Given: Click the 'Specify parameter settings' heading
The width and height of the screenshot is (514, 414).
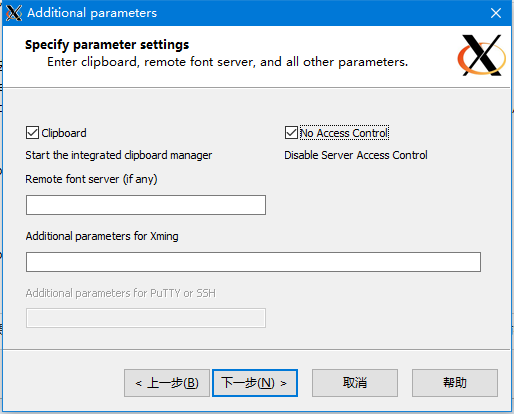Looking at the screenshot, I should [x=107, y=45].
